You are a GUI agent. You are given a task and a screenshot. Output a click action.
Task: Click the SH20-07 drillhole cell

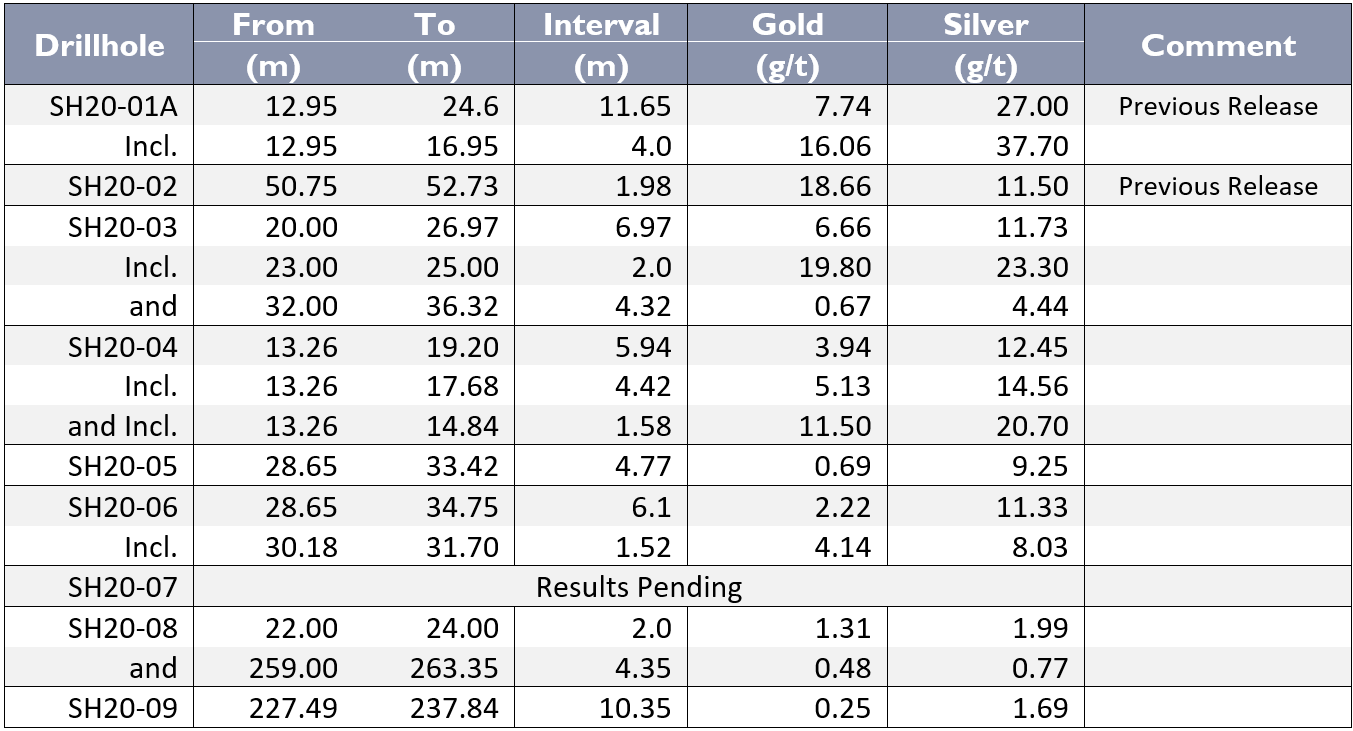[122, 588]
